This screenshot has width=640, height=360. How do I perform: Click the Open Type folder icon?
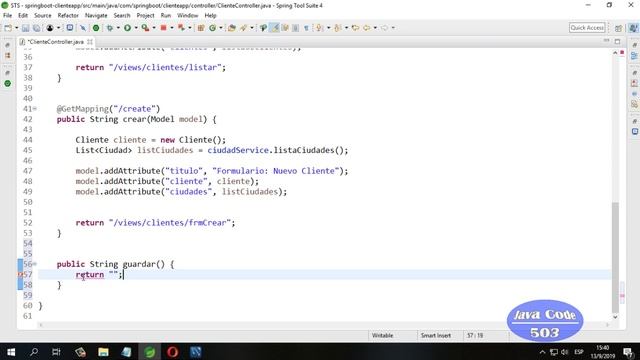click(232, 28)
